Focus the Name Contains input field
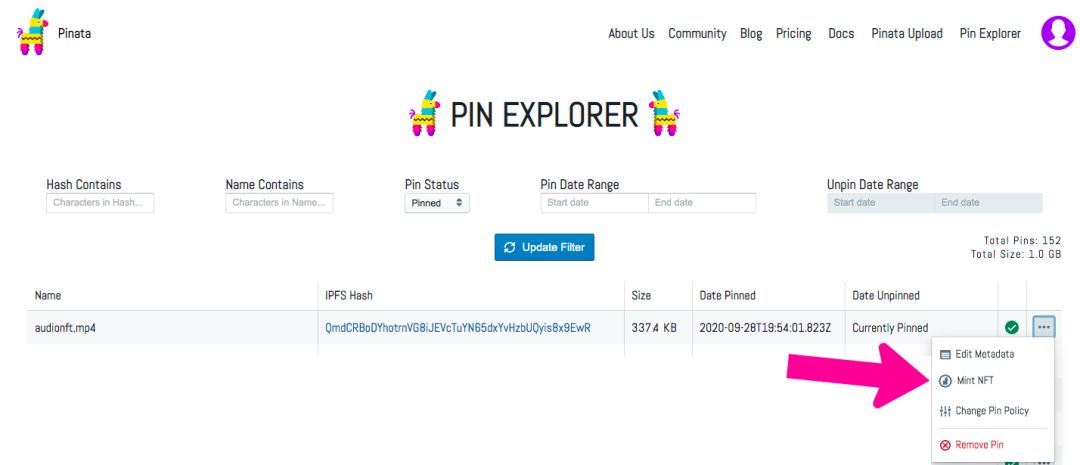1080x465 pixels. click(279, 203)
